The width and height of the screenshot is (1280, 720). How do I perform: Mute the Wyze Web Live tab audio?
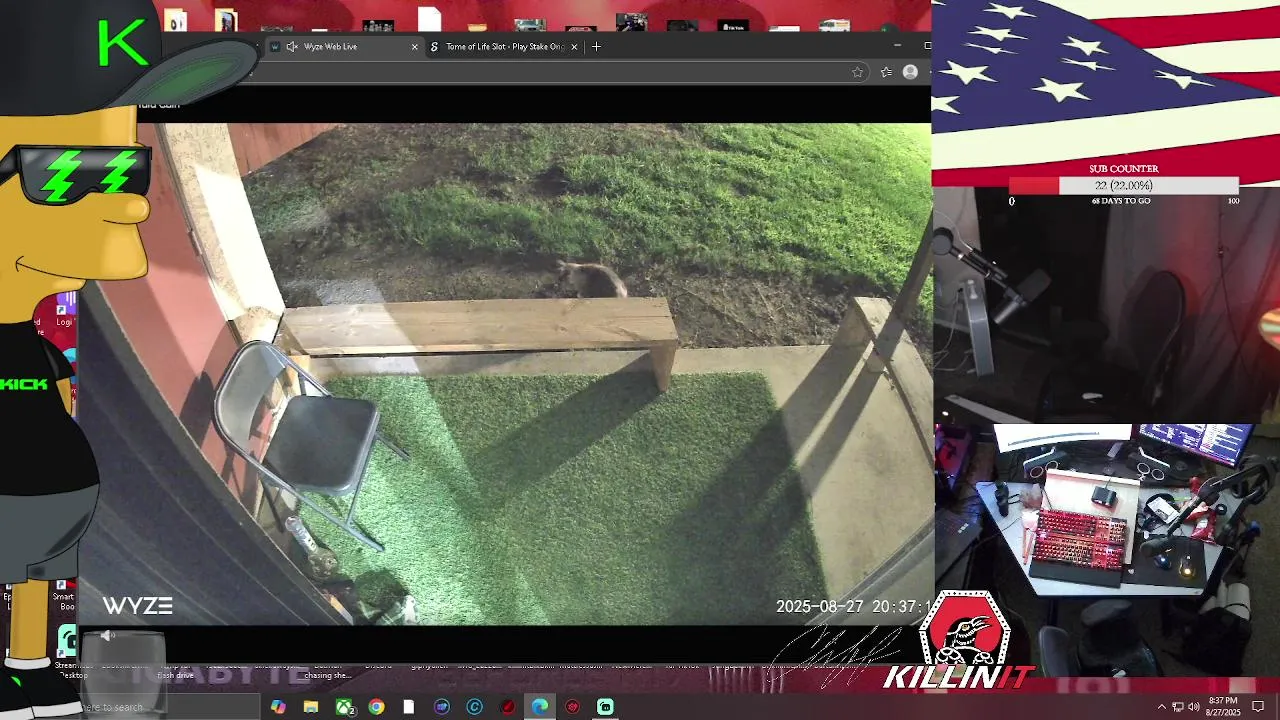coord(292,46)
